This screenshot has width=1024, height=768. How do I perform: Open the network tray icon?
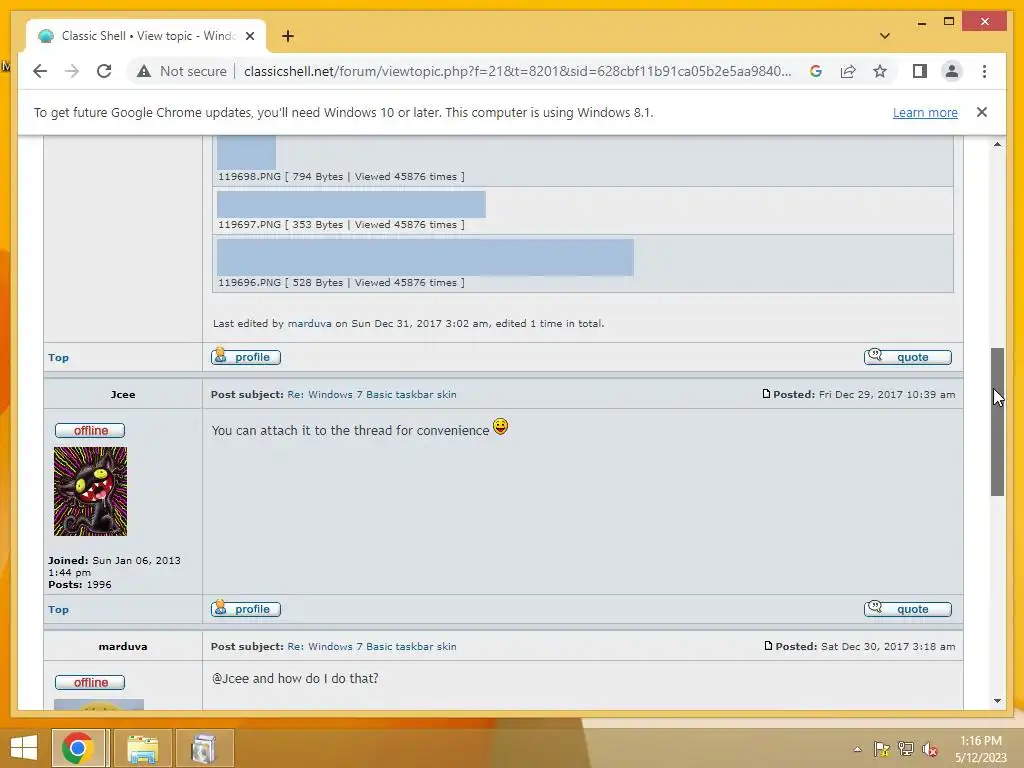(906, 749)
